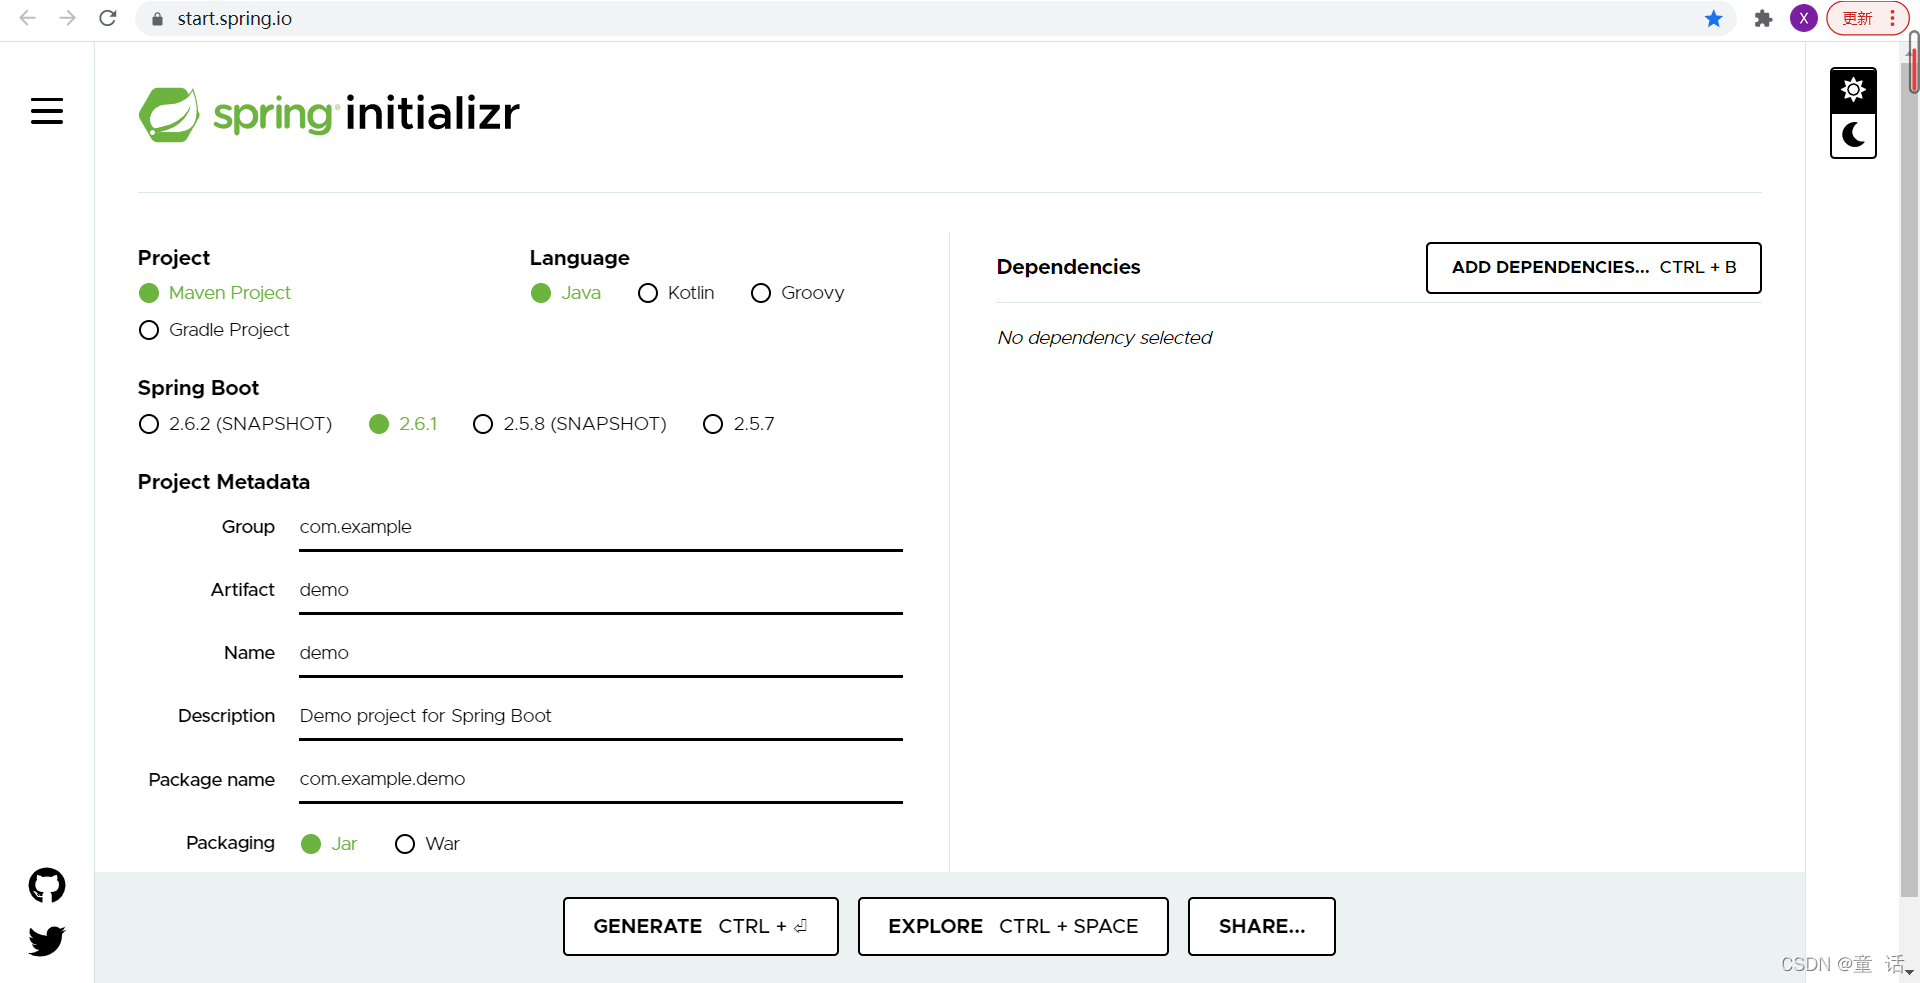This screenshot has height=983, width=1920.
Task: Click the Project Metadata heading
Action: [x=224, y=482]
